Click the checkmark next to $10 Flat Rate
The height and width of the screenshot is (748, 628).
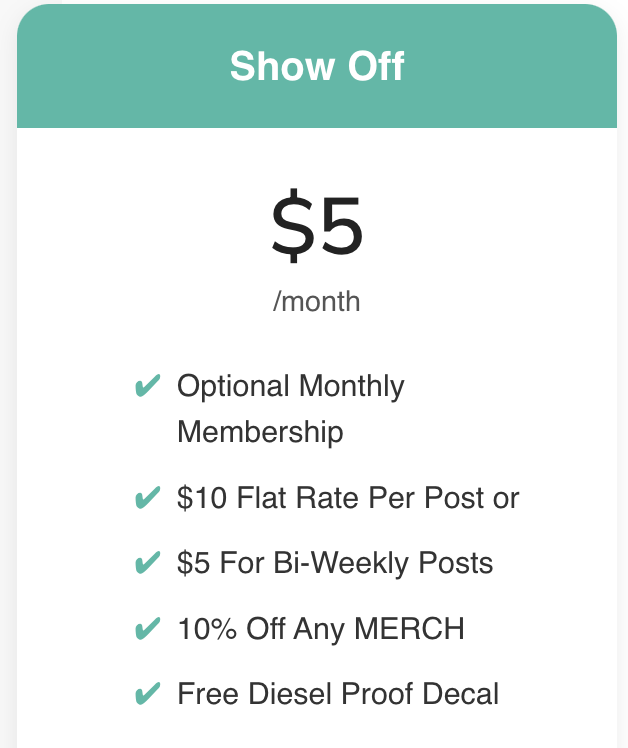(147, 497)
